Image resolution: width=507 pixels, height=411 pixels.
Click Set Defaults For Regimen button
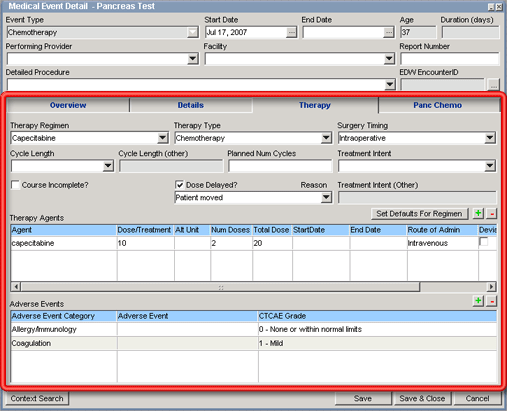[x=419, y=214]
